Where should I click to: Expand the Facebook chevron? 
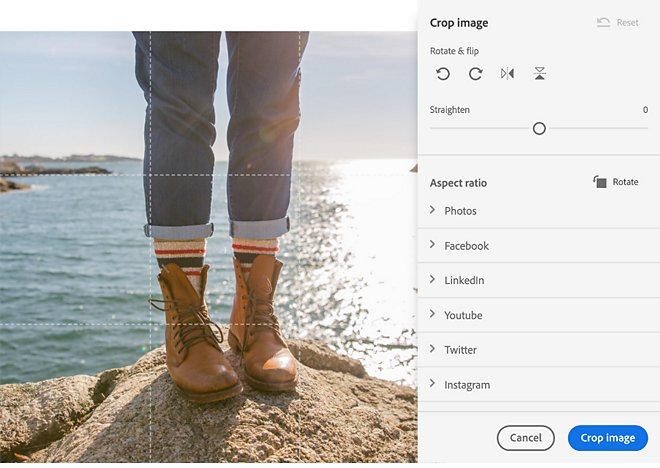432,245
